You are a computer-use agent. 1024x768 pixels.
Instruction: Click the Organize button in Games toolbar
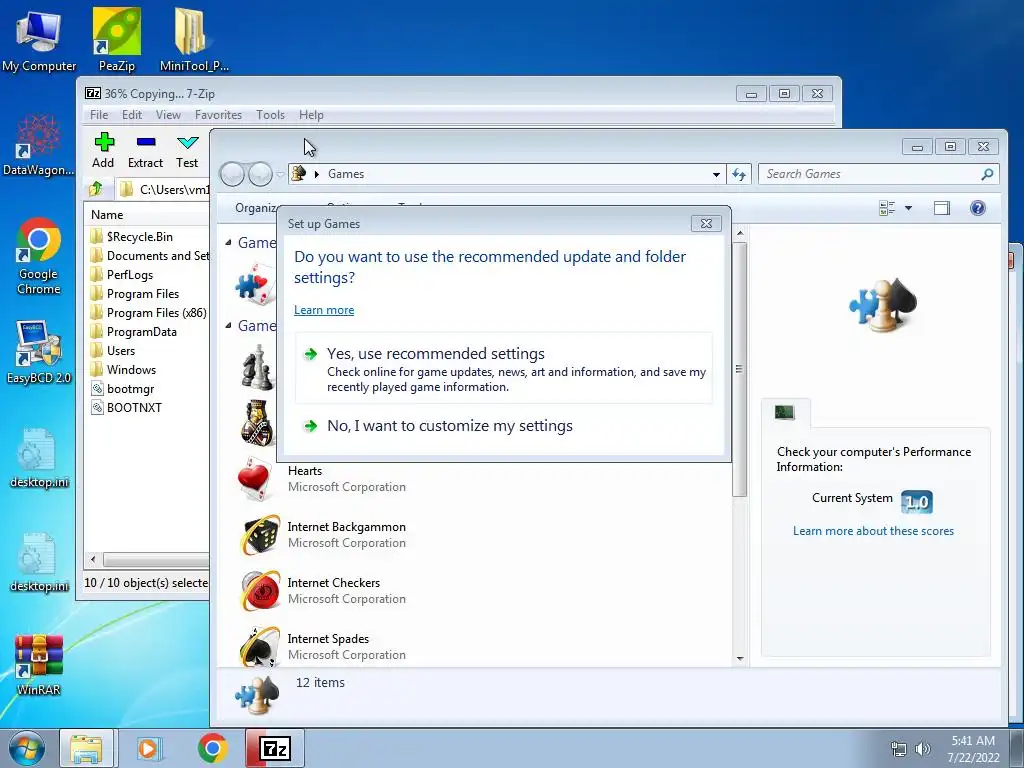(x=256, y=208)
